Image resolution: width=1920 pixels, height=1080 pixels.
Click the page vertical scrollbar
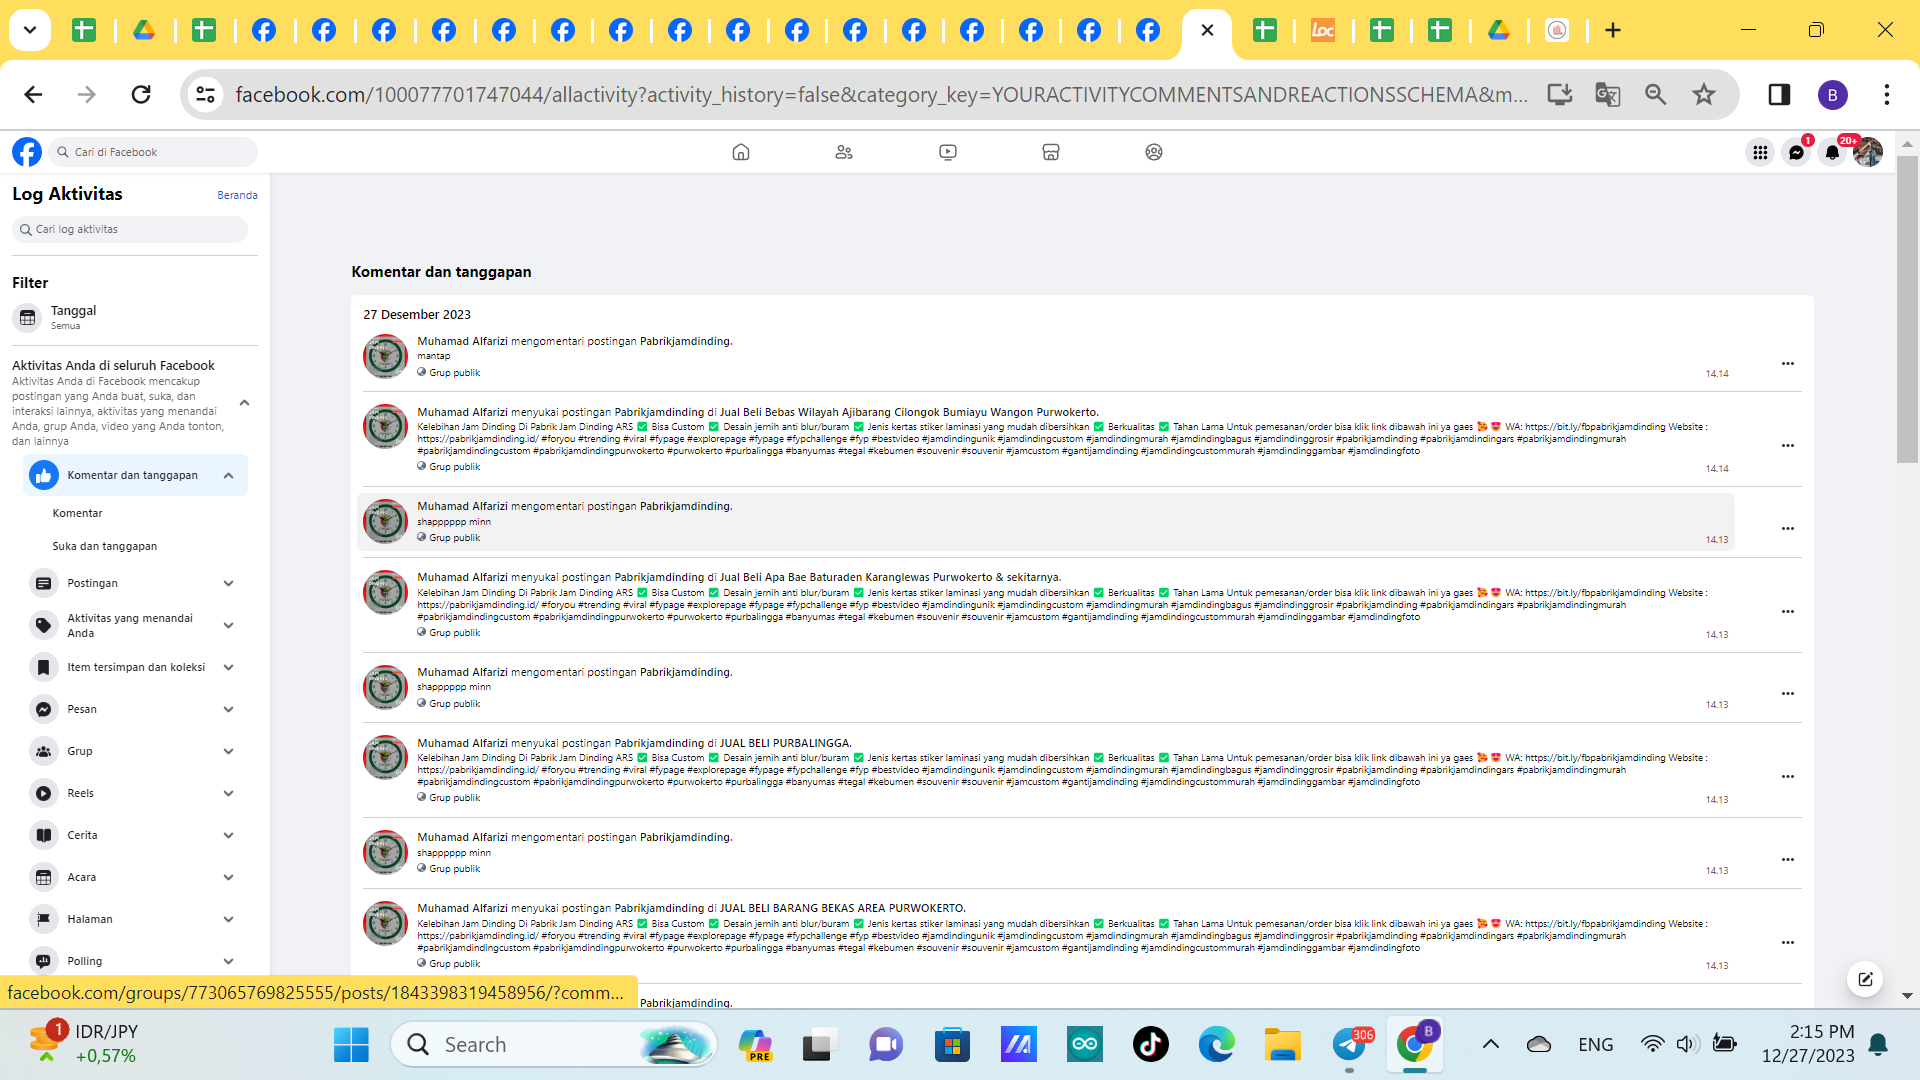pyautogui.click(x=1906, y=310)
